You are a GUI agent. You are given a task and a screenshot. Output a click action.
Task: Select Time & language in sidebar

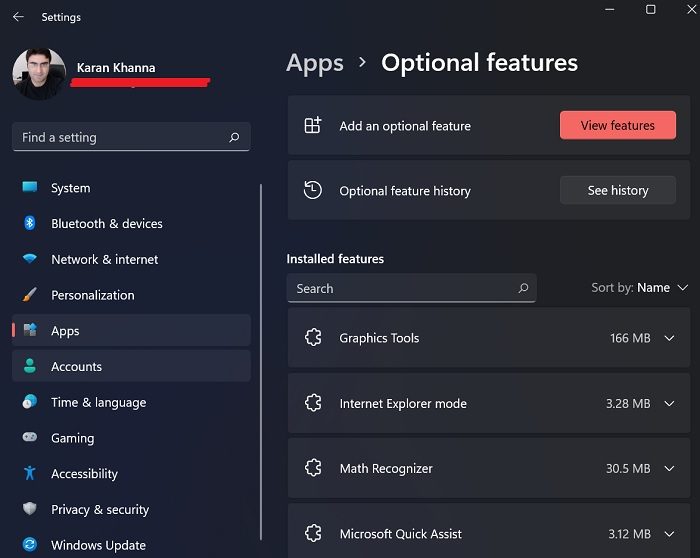coord(98,402)
